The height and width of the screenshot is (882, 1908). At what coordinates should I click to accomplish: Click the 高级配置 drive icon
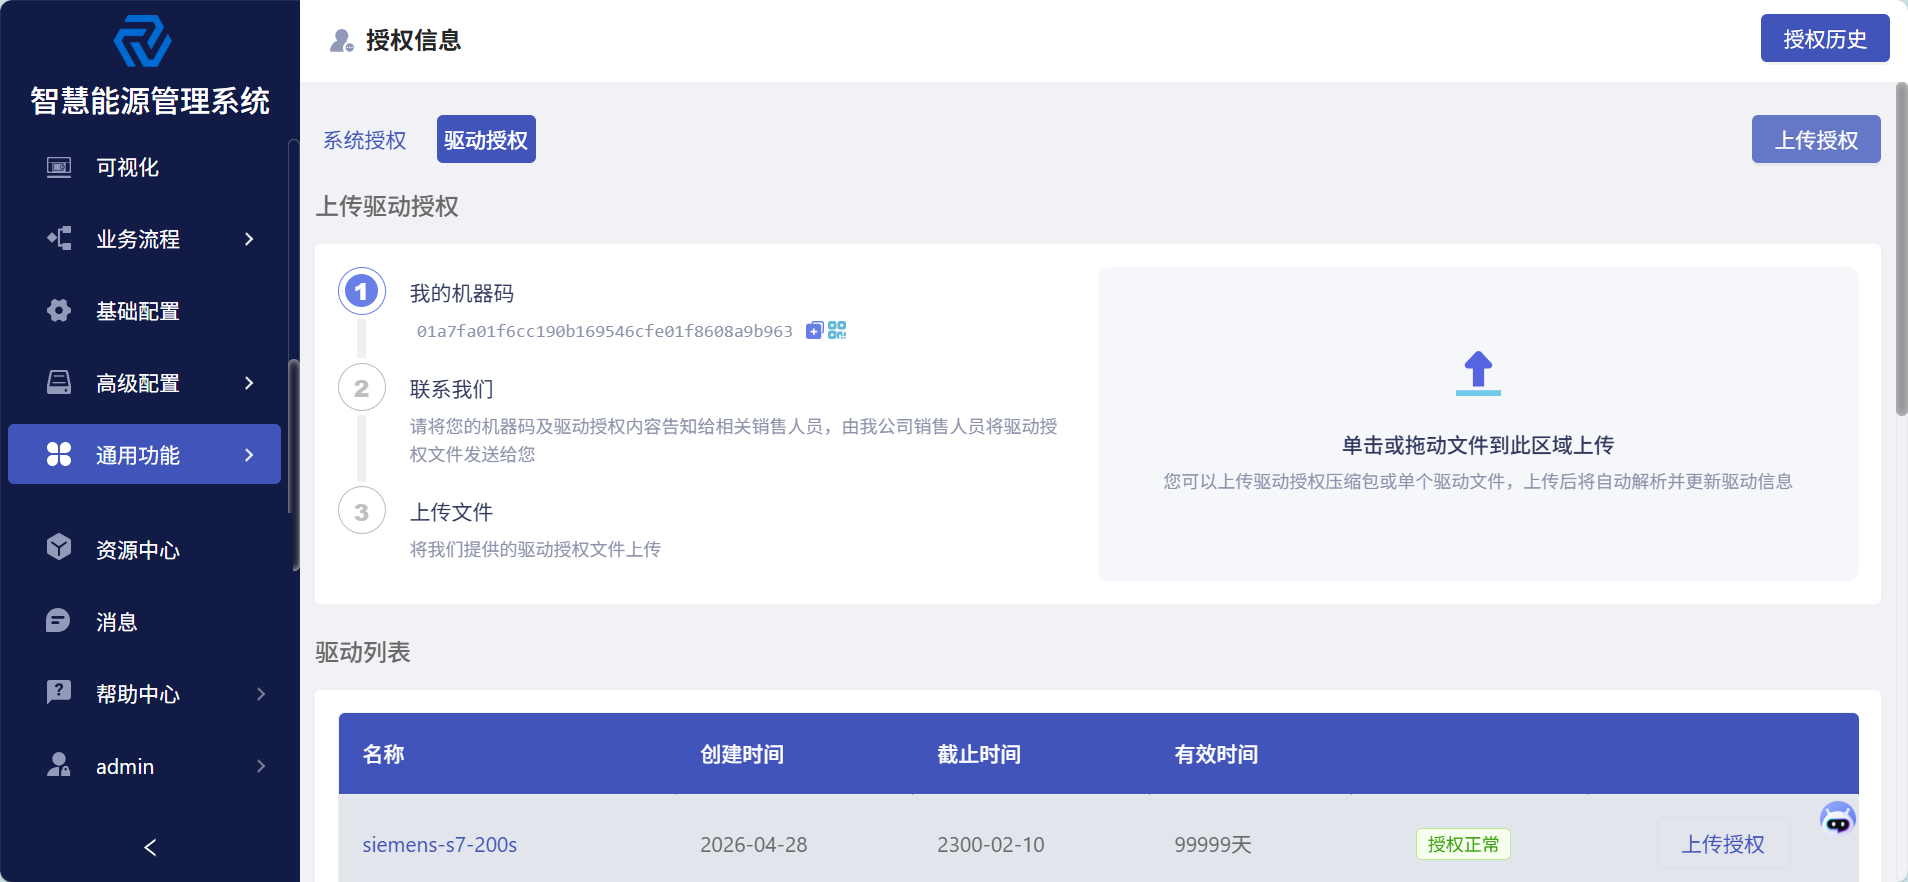tap(59, 383)
